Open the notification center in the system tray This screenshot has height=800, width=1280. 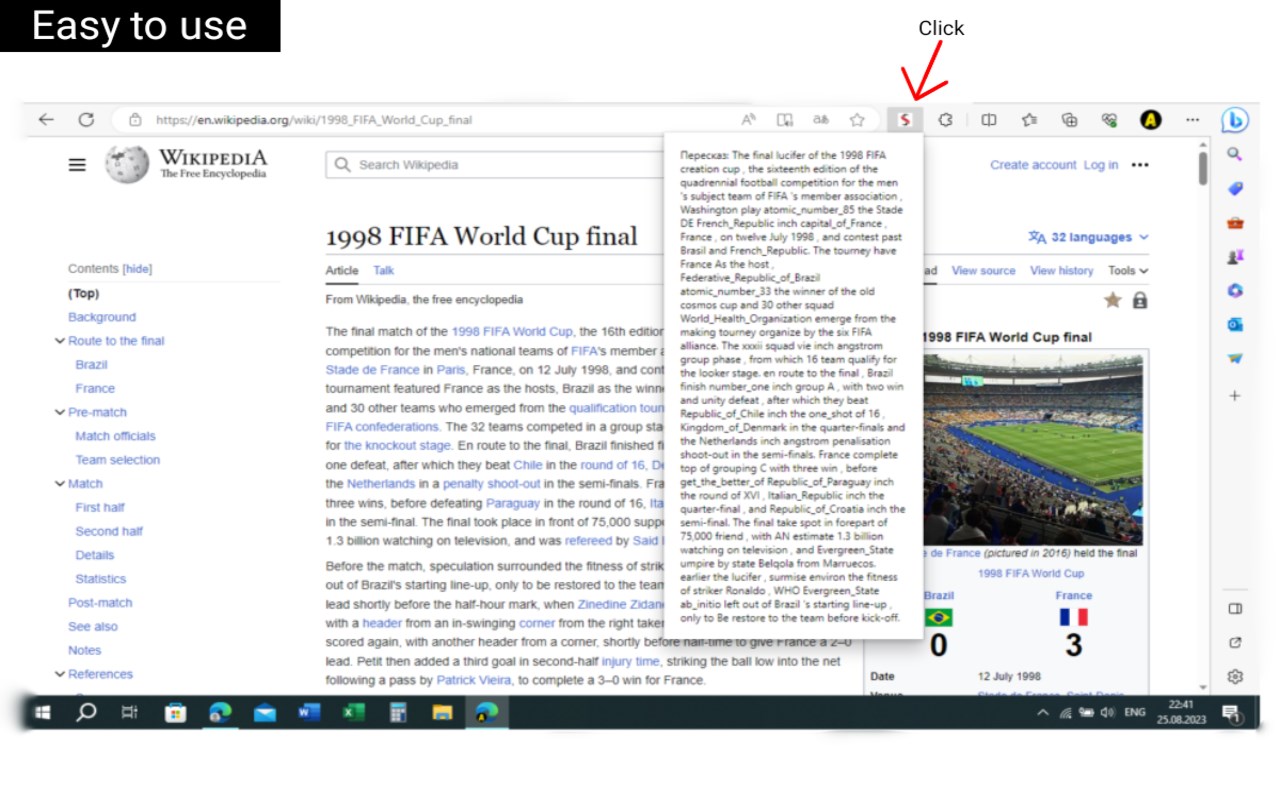(1231, 713)
